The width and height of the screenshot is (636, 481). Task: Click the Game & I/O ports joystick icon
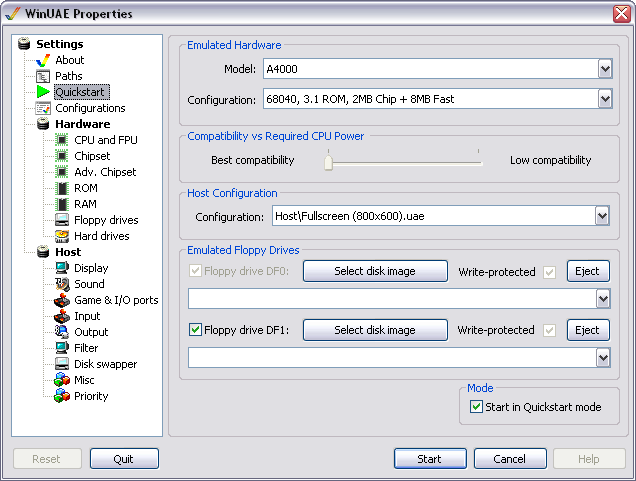point(62,300)
